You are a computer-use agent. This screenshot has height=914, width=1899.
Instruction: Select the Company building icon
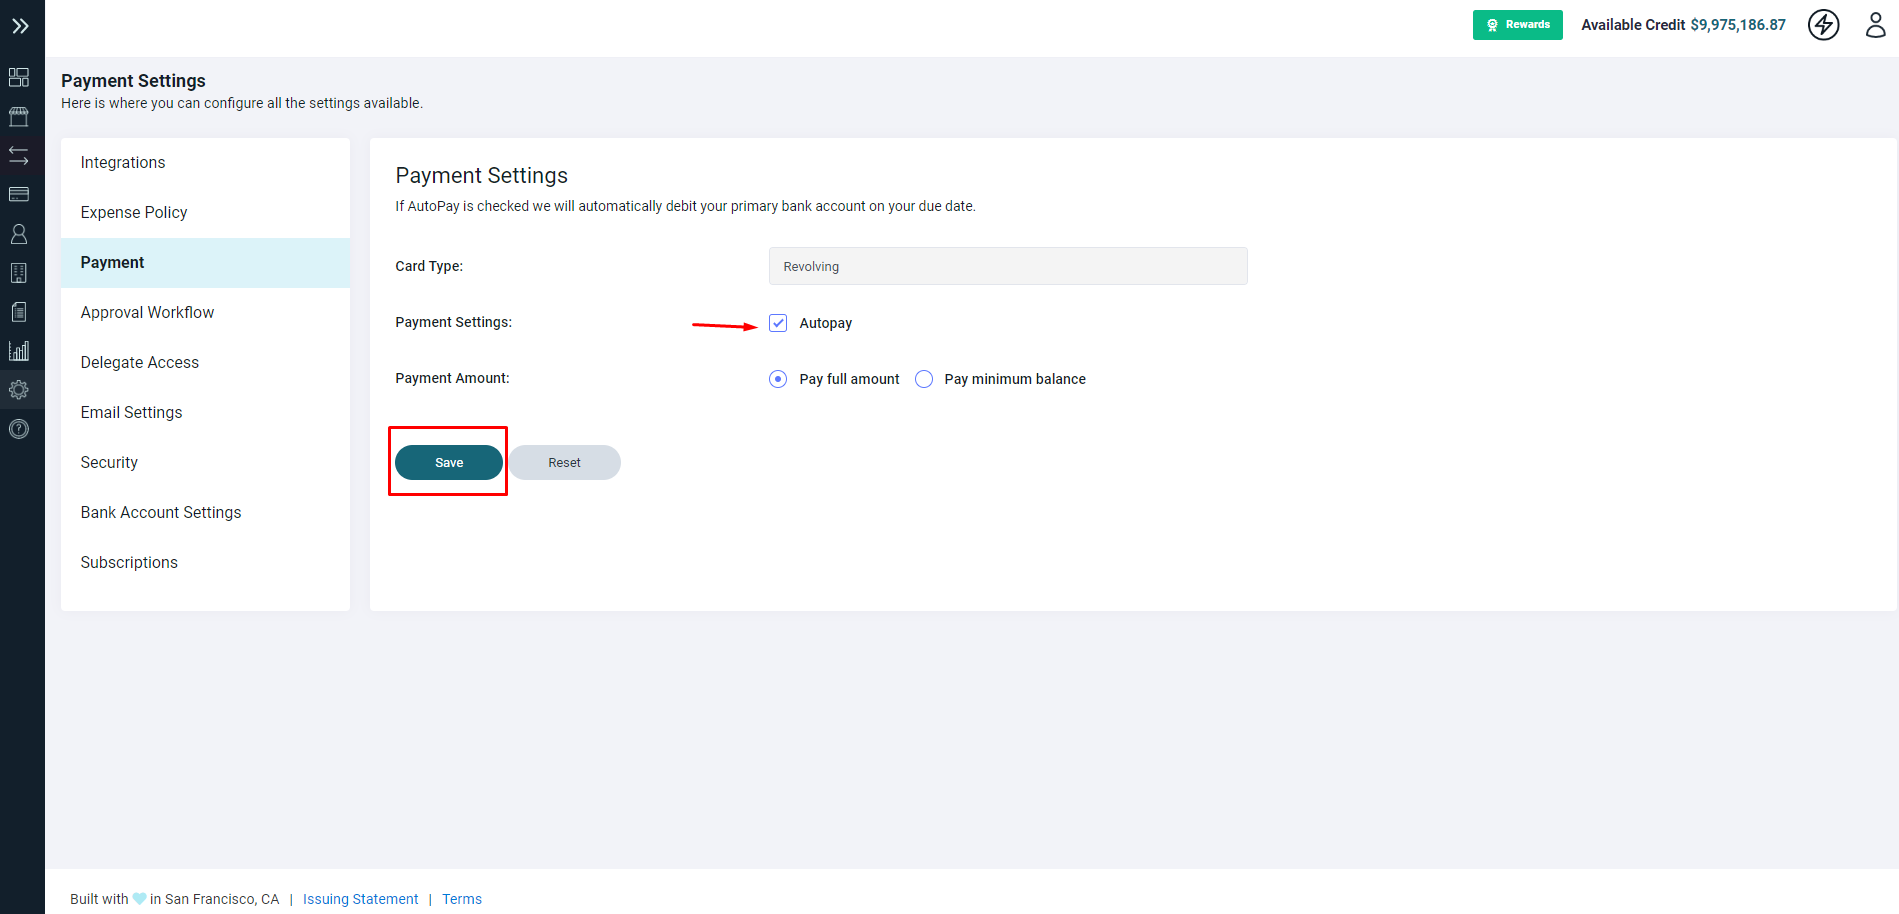coord(19,272)
